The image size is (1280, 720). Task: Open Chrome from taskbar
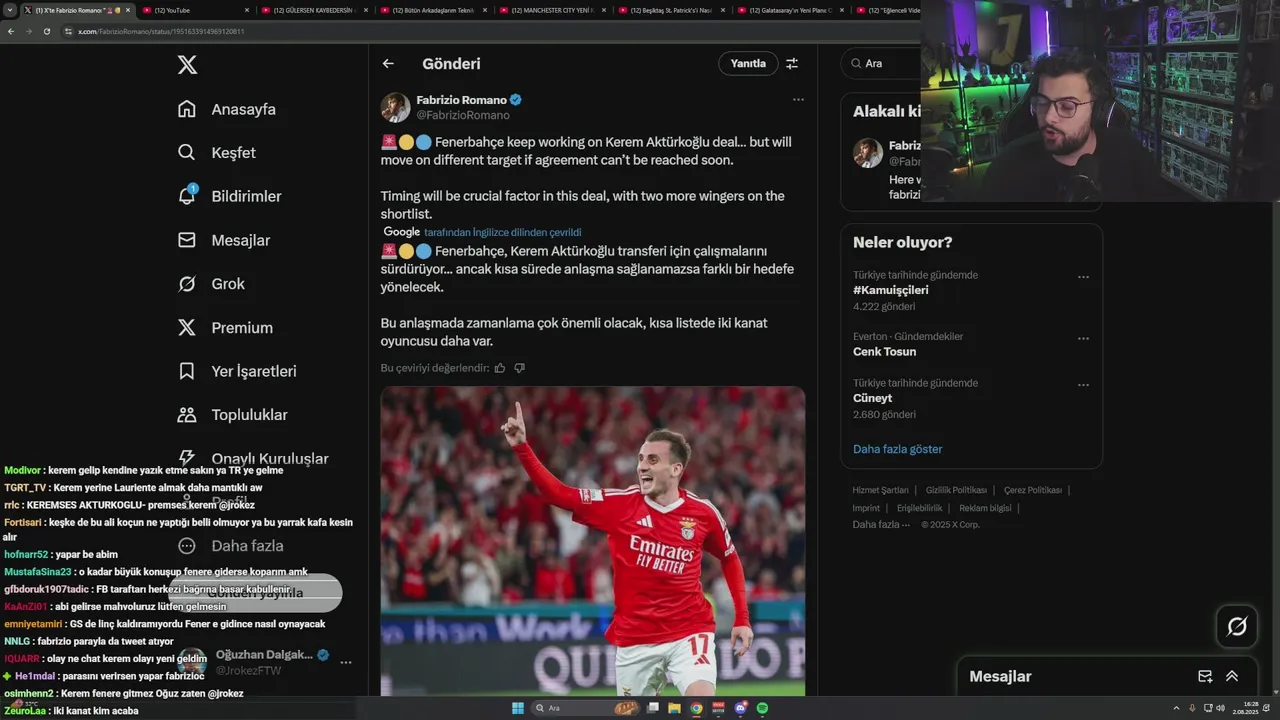pyautogui.click(x=697, y=708)
